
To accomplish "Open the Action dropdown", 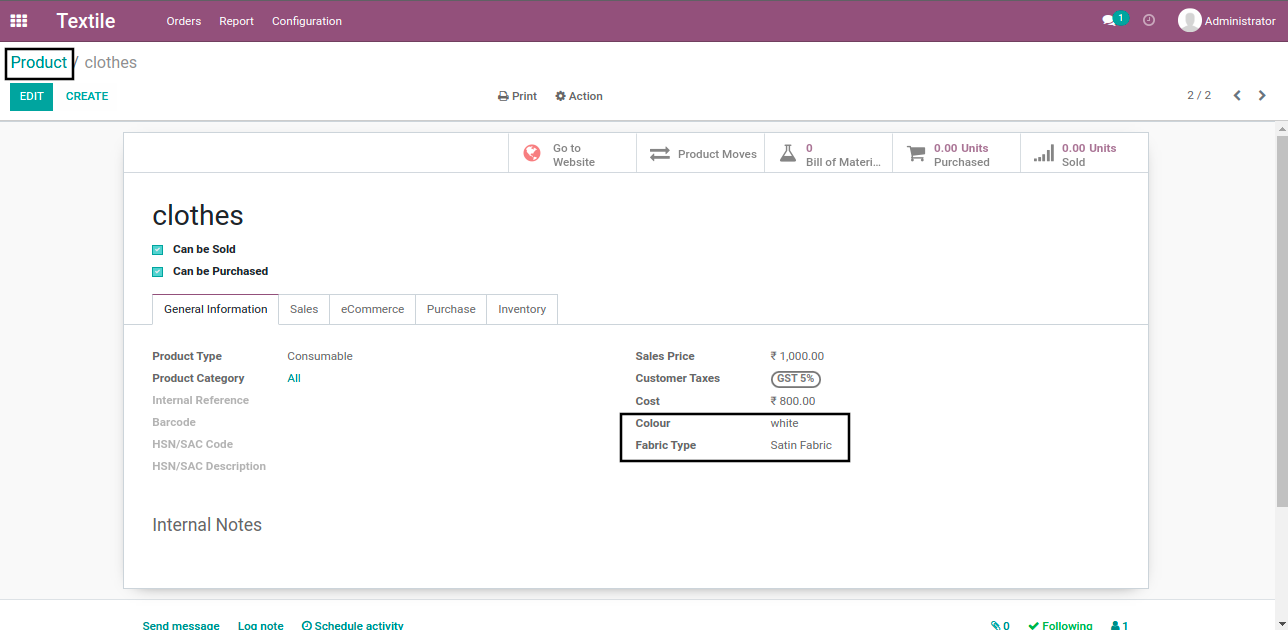I will tap(579, 97).
